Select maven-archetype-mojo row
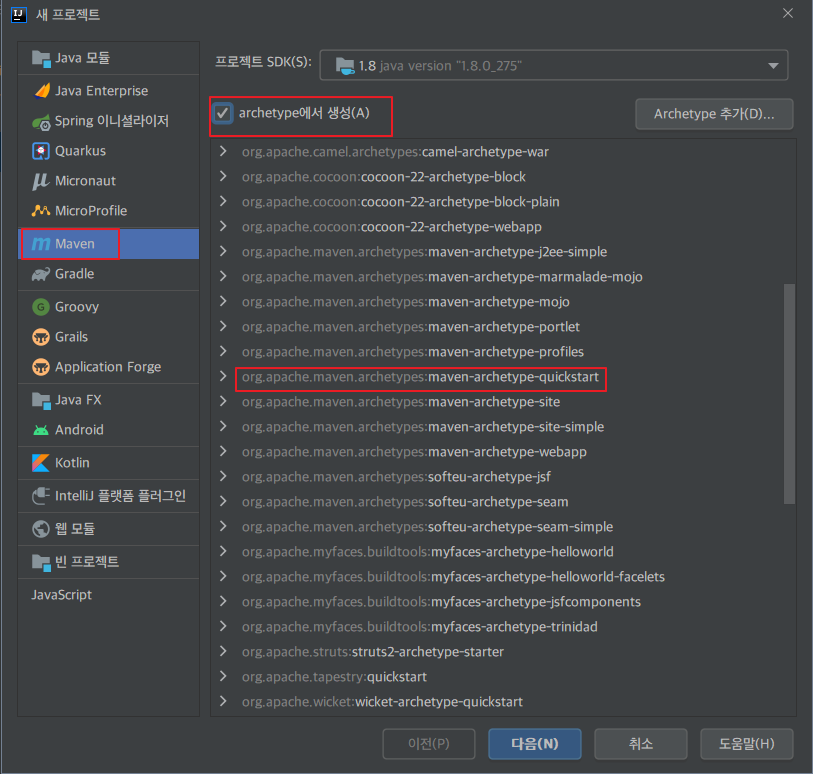Viewport: 813px width, 774px height. 503,302
